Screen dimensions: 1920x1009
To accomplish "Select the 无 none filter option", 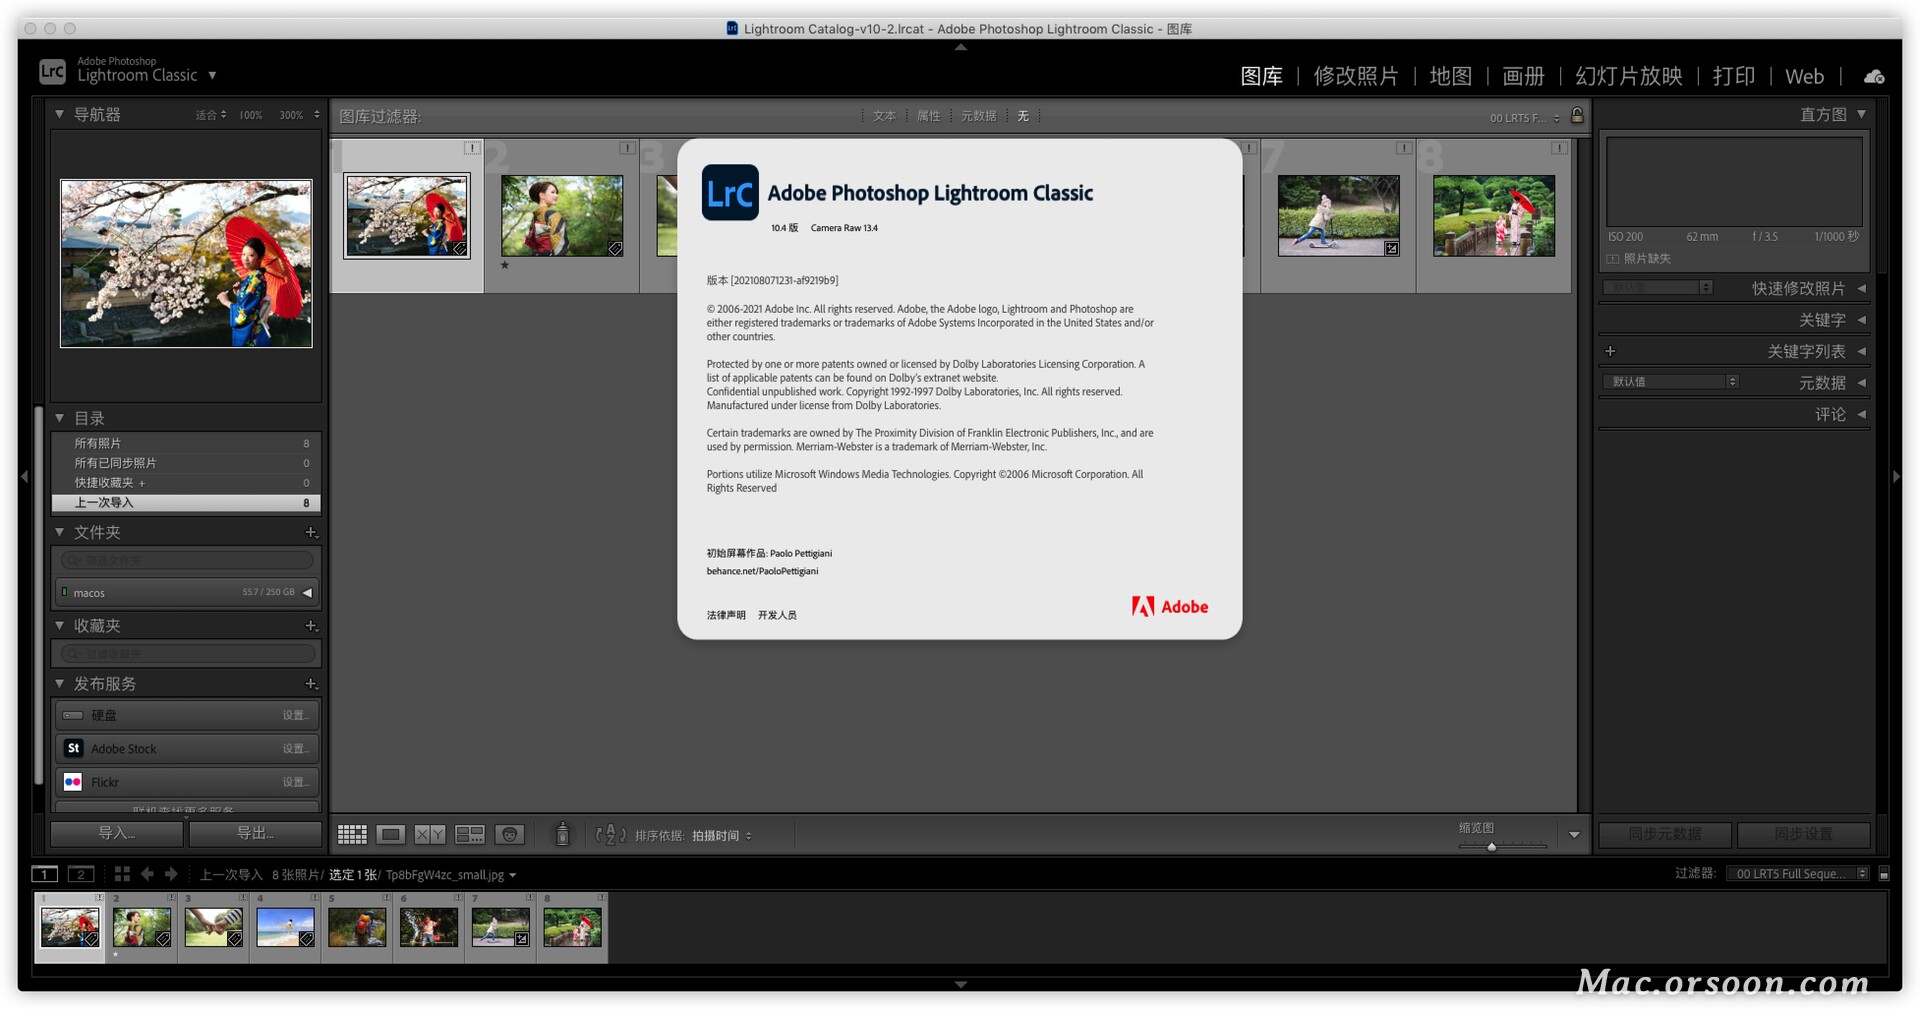I will pyautogui.click(x=1023, y=116).
